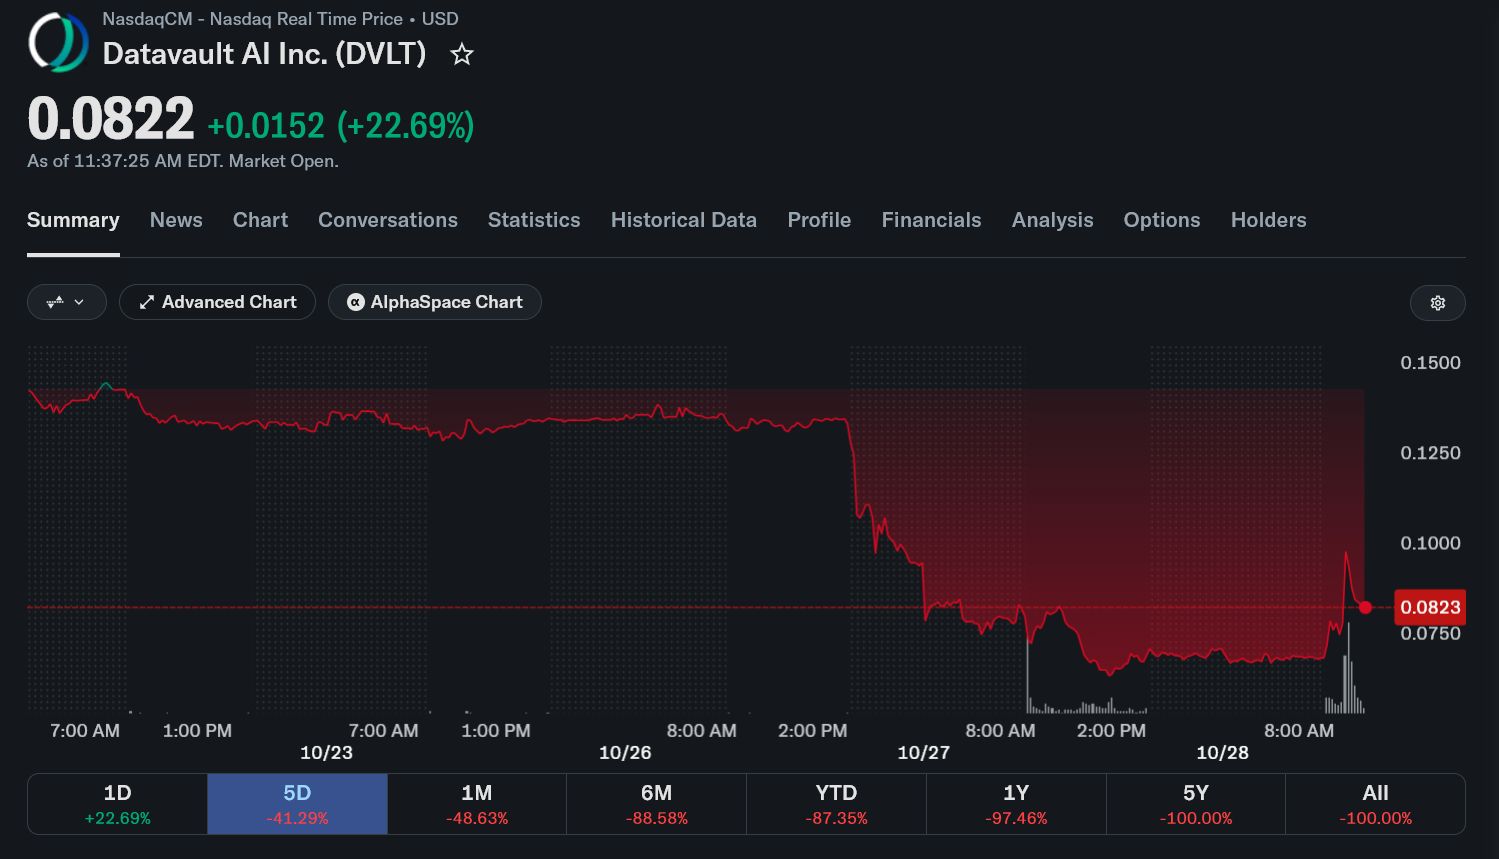Viewport: 1499px width, 859px height.
Task: Click the +22.69% change value
Action: tap(406, 126)
